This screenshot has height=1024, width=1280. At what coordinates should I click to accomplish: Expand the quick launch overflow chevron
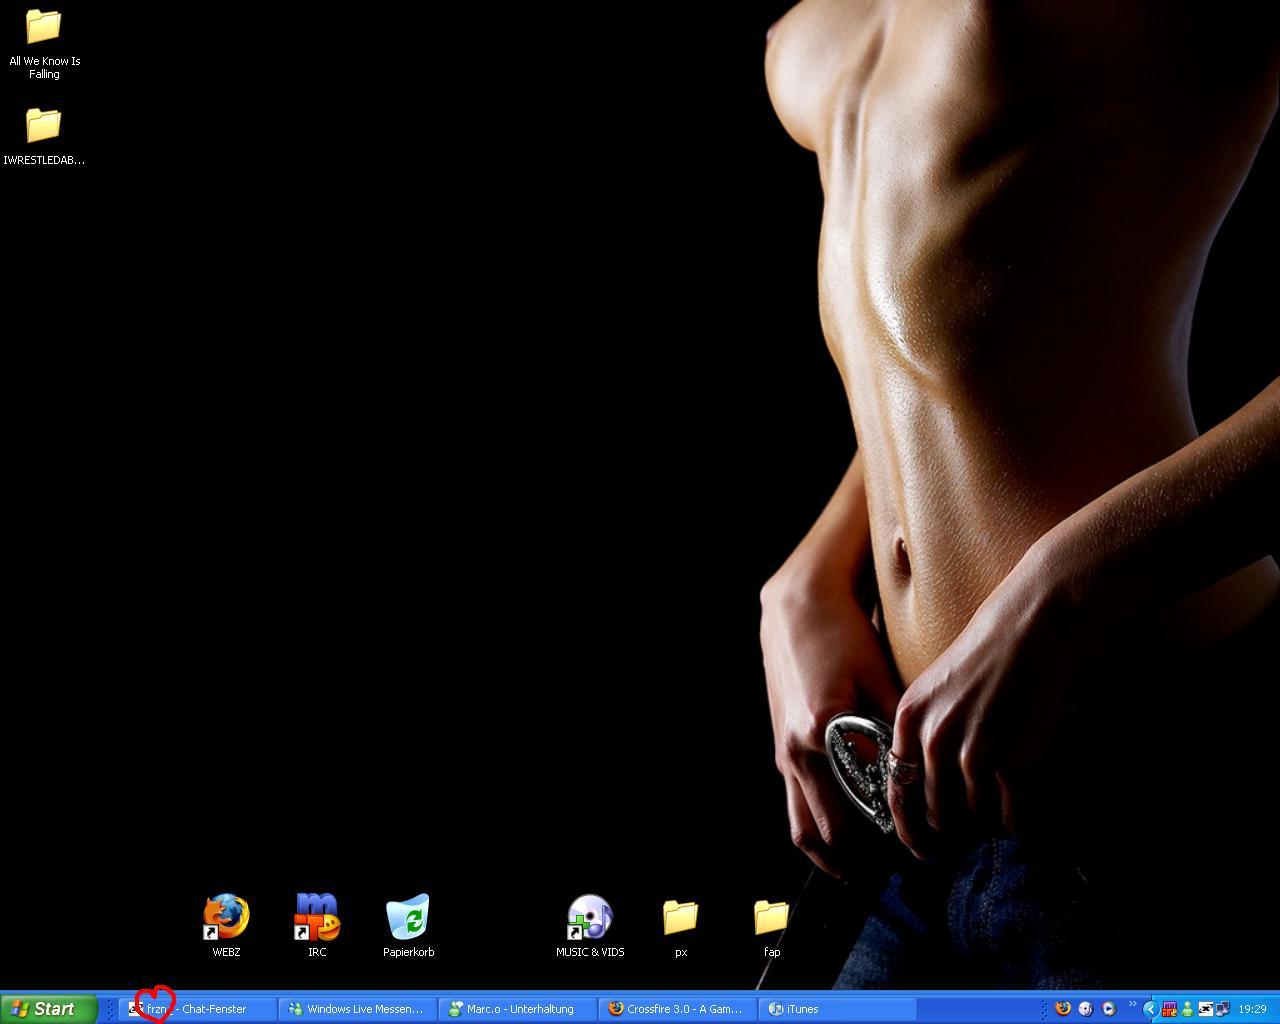[x=1132, y=1005]
